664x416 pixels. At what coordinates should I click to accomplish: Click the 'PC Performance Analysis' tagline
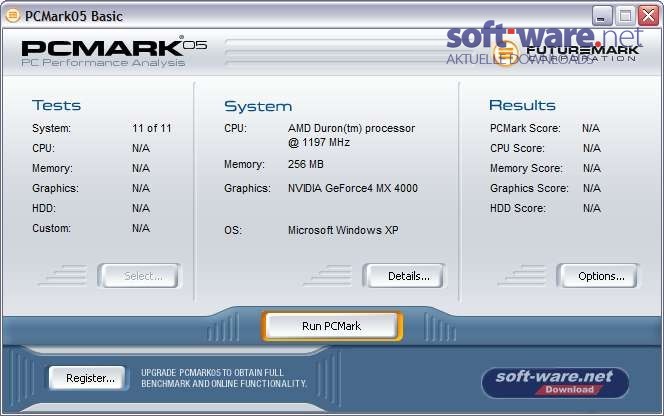click(103, 63)
